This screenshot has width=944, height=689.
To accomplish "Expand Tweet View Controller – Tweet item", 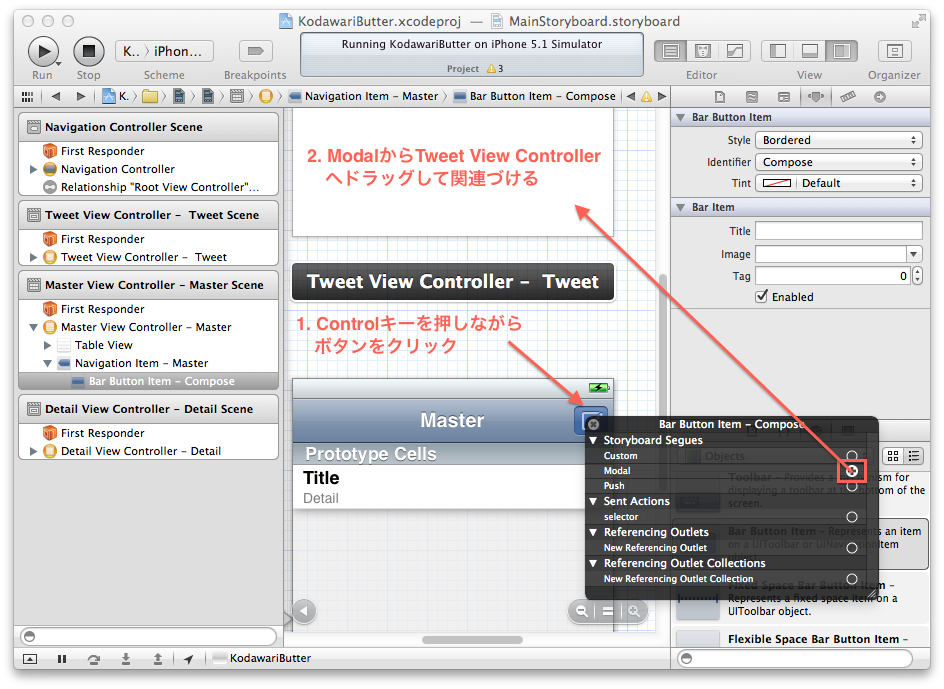I will [x=33, y=257].
